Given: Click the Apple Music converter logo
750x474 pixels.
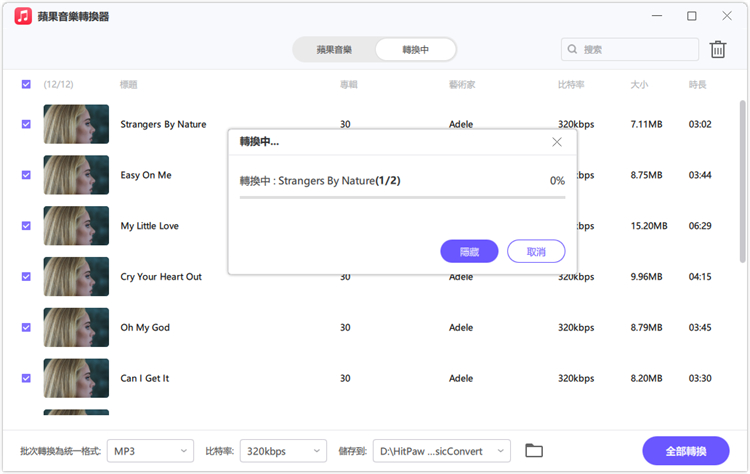Looking at the screenshot, I should click(23, 16).
